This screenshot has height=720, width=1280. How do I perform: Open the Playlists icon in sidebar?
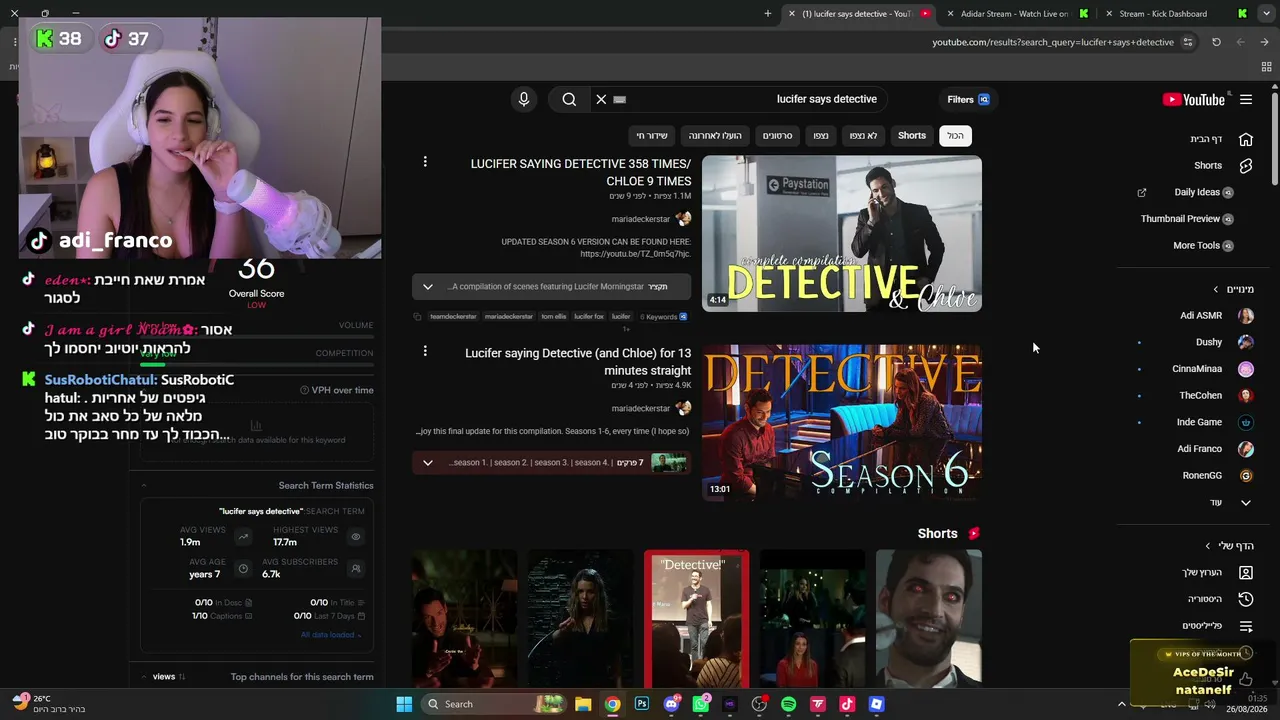pos(1246,626)
